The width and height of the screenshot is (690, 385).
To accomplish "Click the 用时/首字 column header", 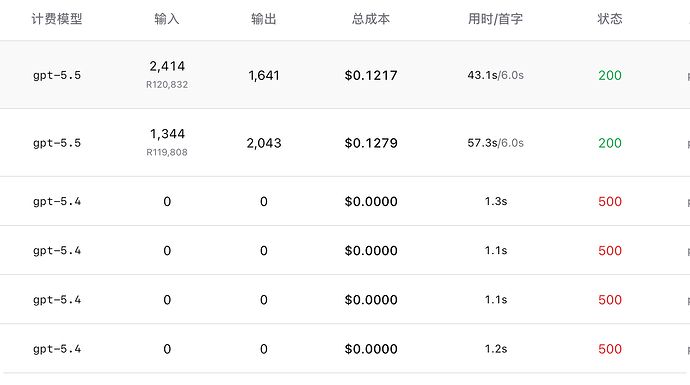I will click(495, 19).
